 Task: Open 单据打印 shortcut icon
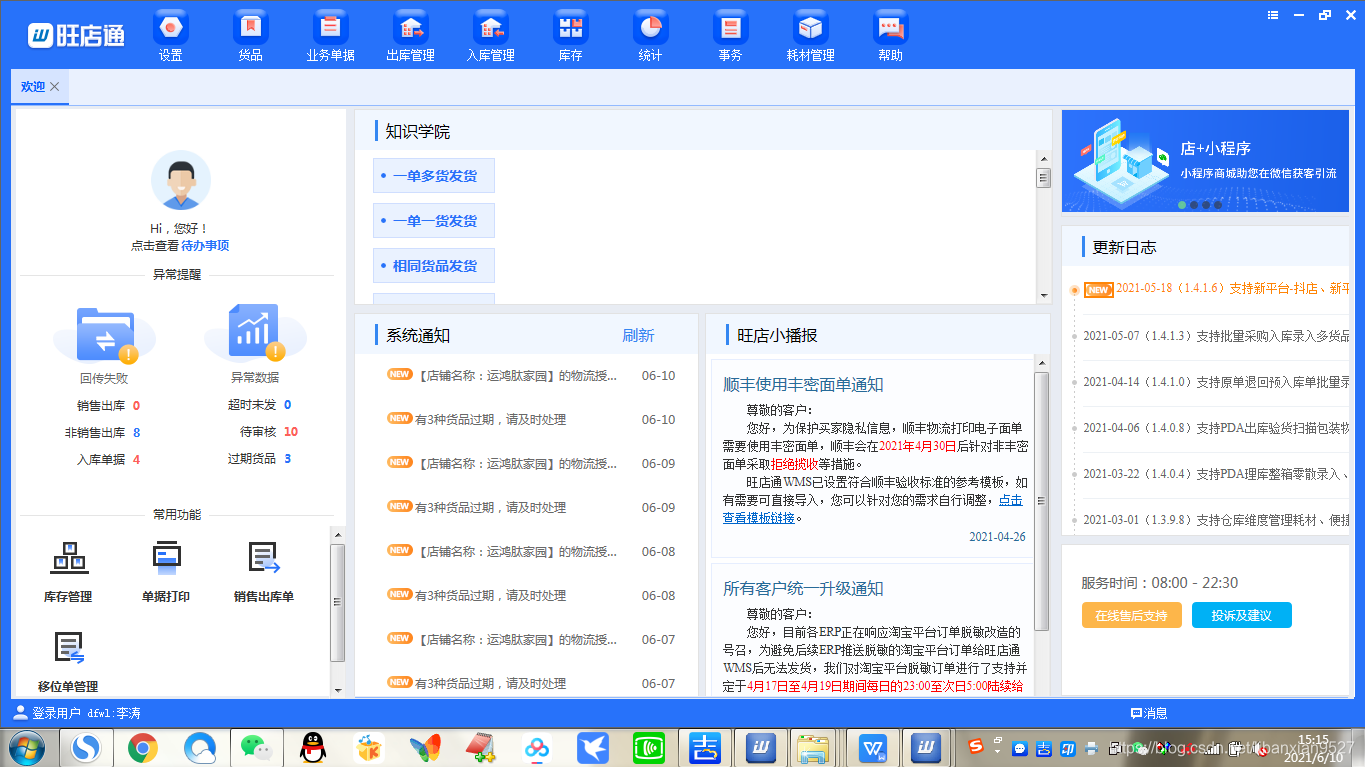pyautogui.click(x=166, y=558)
